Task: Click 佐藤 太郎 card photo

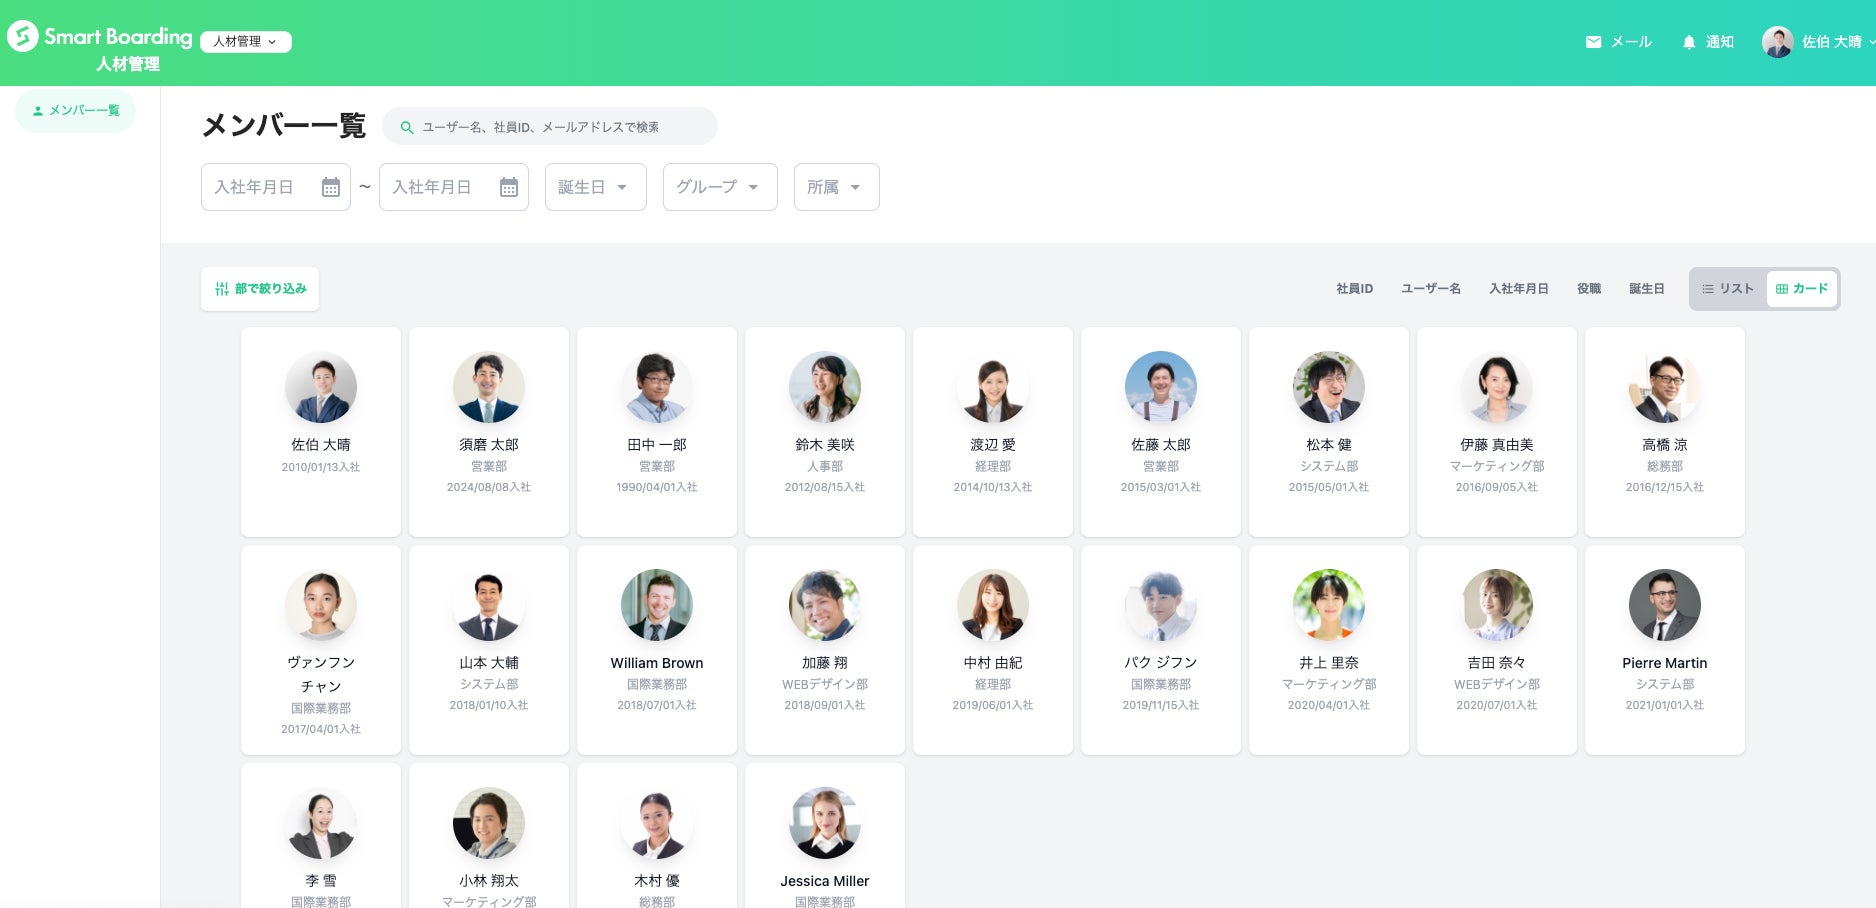Action: [x=1161, y=387]
